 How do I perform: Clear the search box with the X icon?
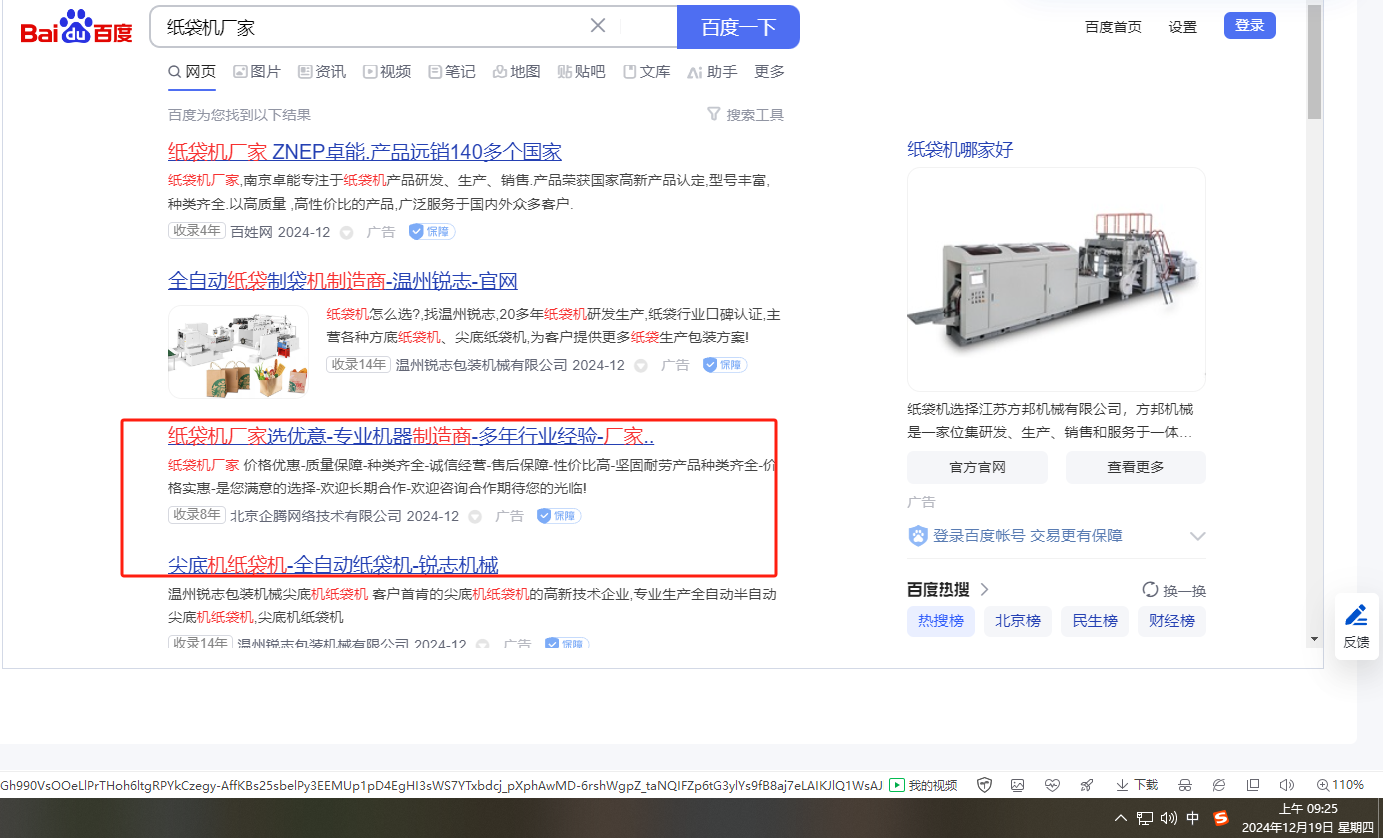[598, 26]
